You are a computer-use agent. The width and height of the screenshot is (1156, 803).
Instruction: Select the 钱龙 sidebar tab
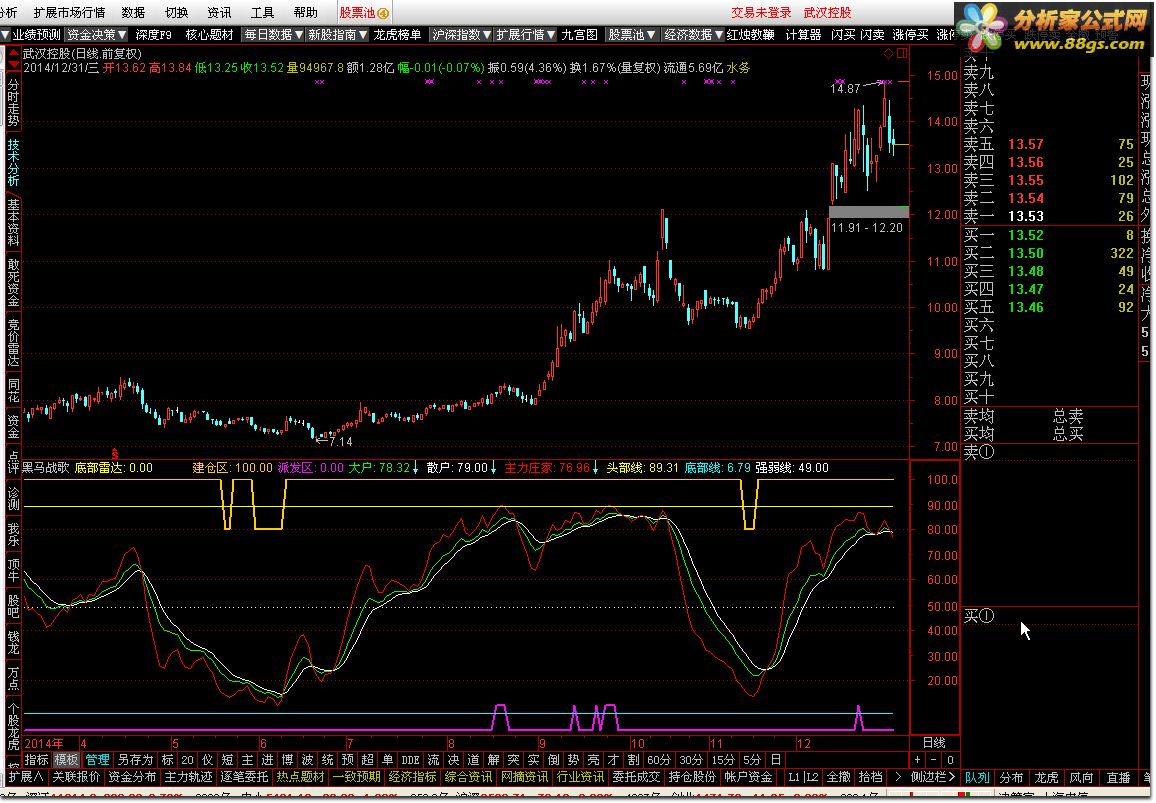point(13,641)
